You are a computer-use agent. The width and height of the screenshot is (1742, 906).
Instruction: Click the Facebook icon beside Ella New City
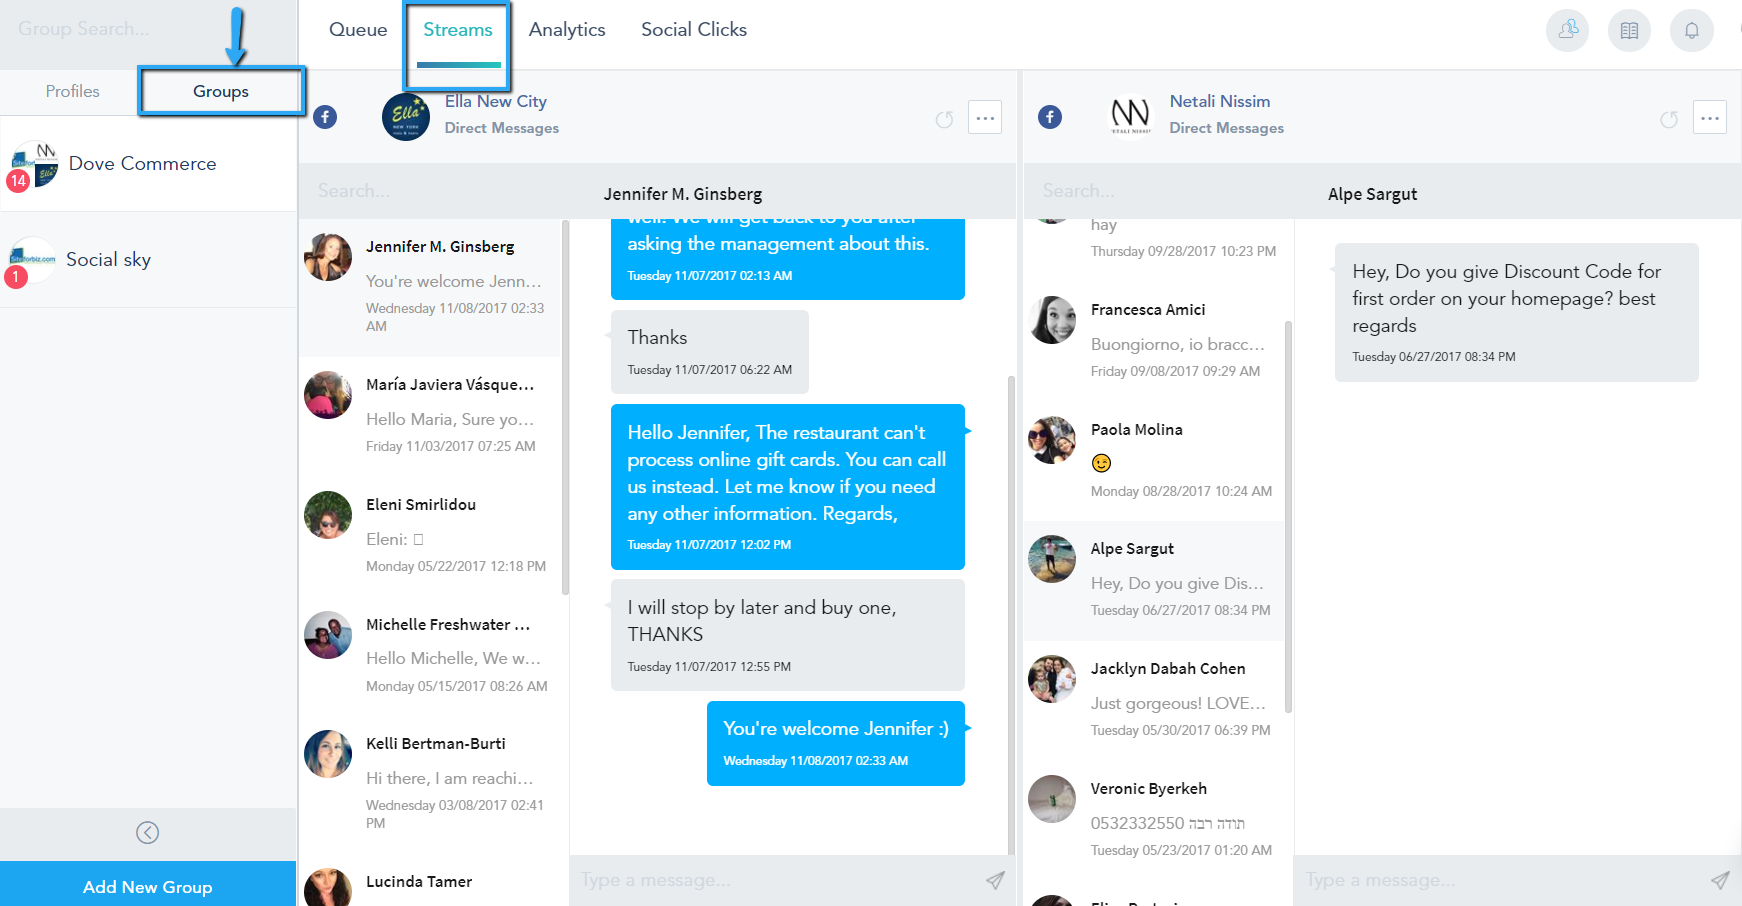coord(325,117)
